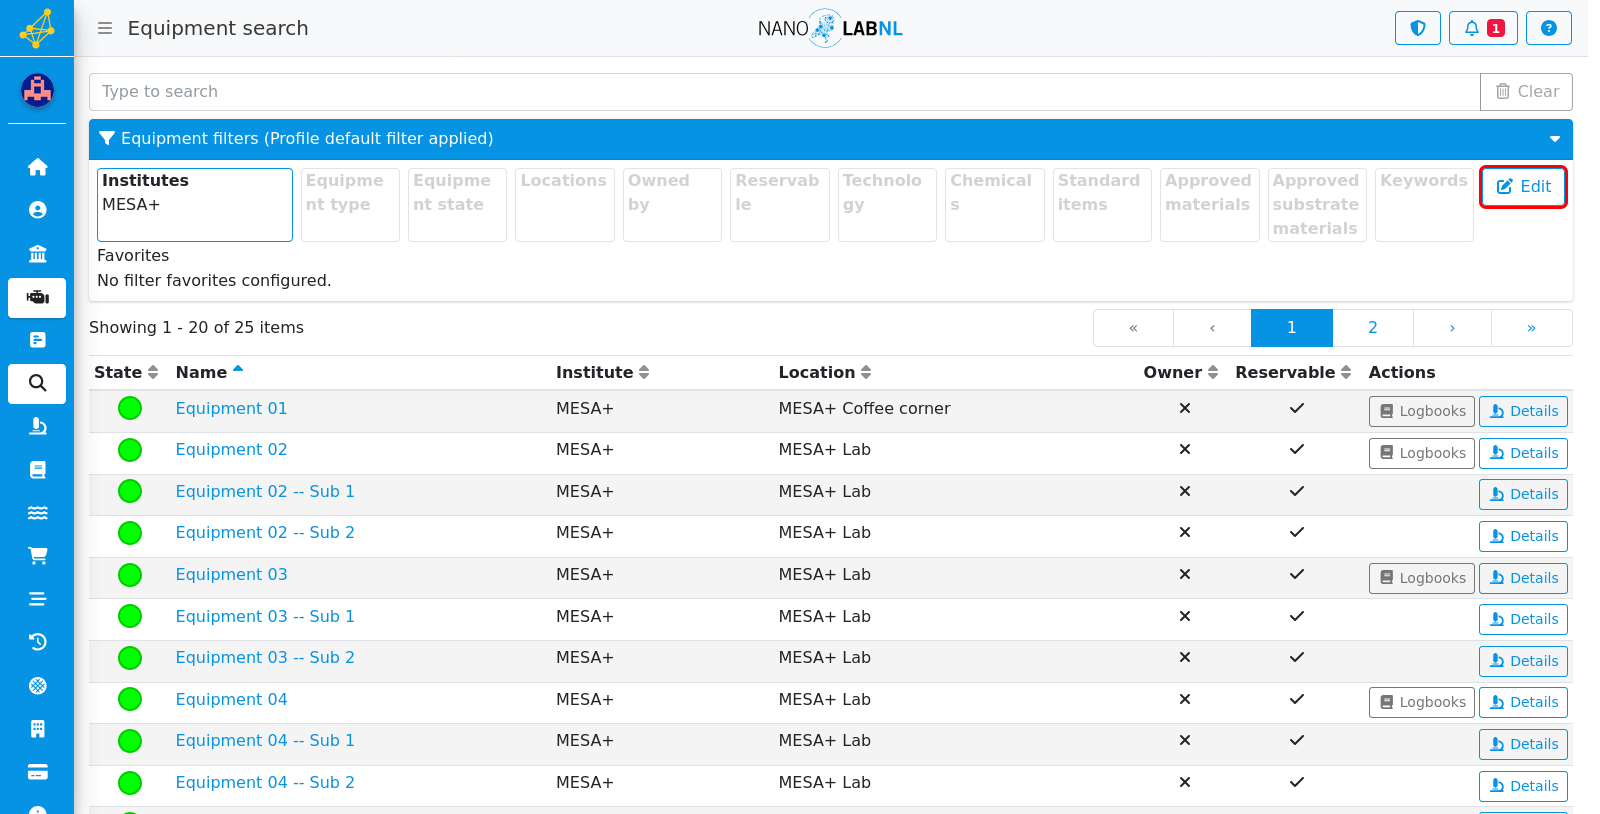The width and height of the screenshot is (1600, 814).
Task: Click the NanoLabNL logo
Action: tap(830, 28)
